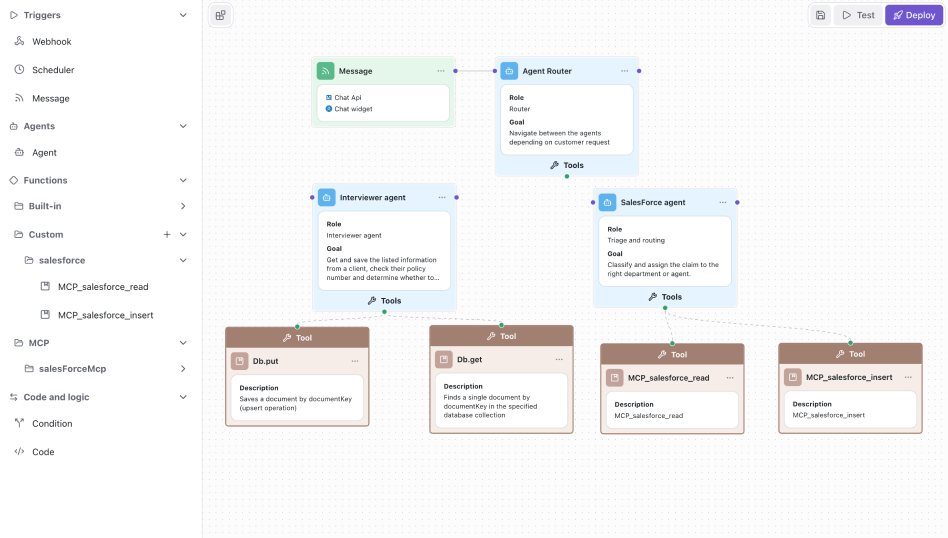Click Interviewer agent goal text
The width and height of the screenshot is (948, 538).
tap(383, 269)
